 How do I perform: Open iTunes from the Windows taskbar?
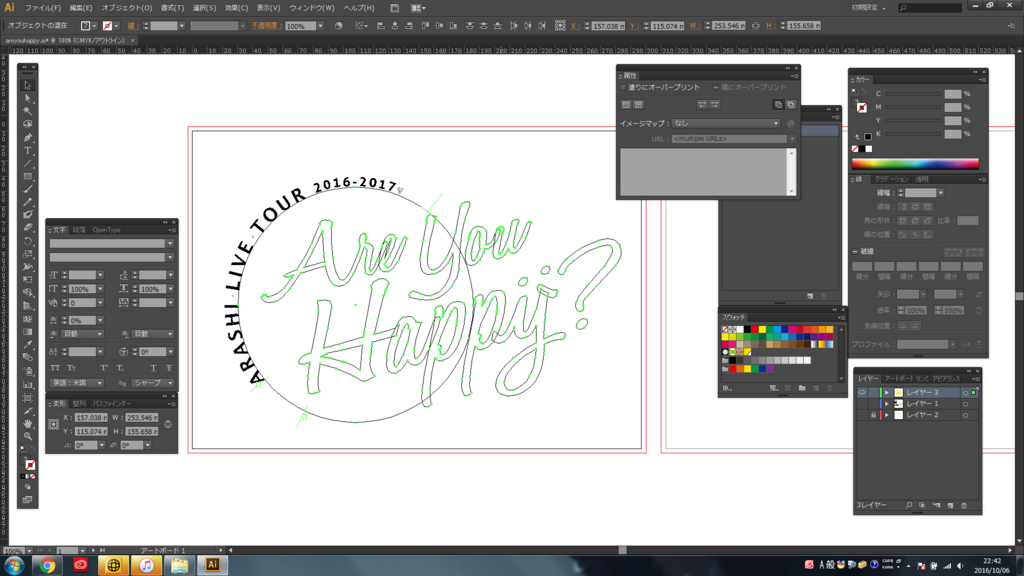[146, 566]
